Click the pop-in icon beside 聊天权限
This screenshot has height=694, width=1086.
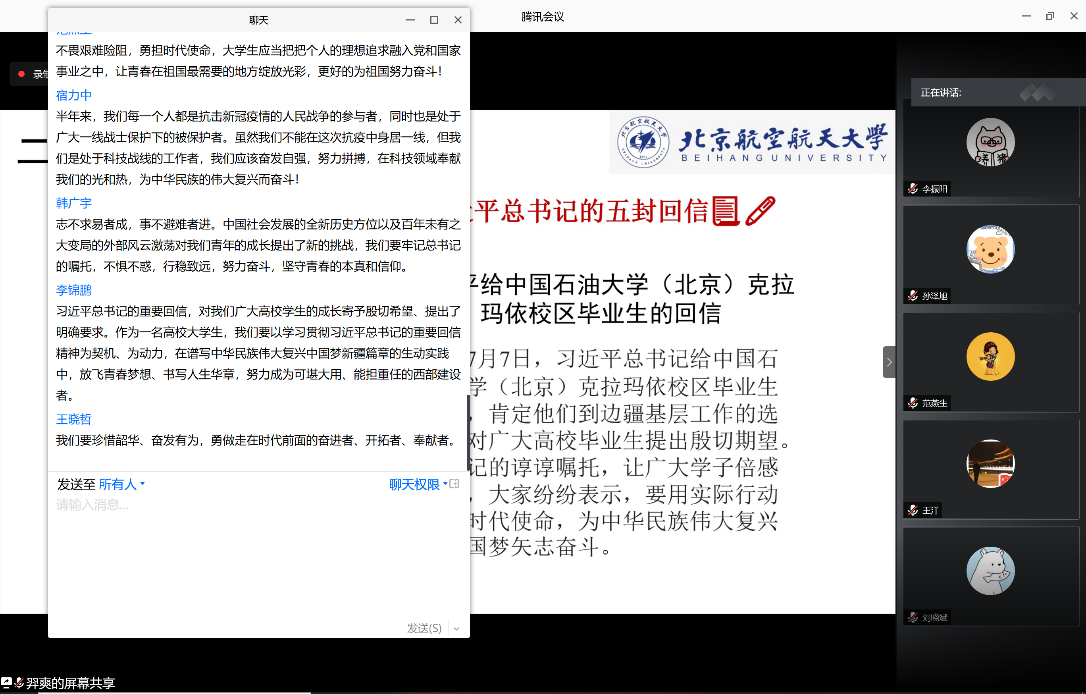(x=455, y=484)
